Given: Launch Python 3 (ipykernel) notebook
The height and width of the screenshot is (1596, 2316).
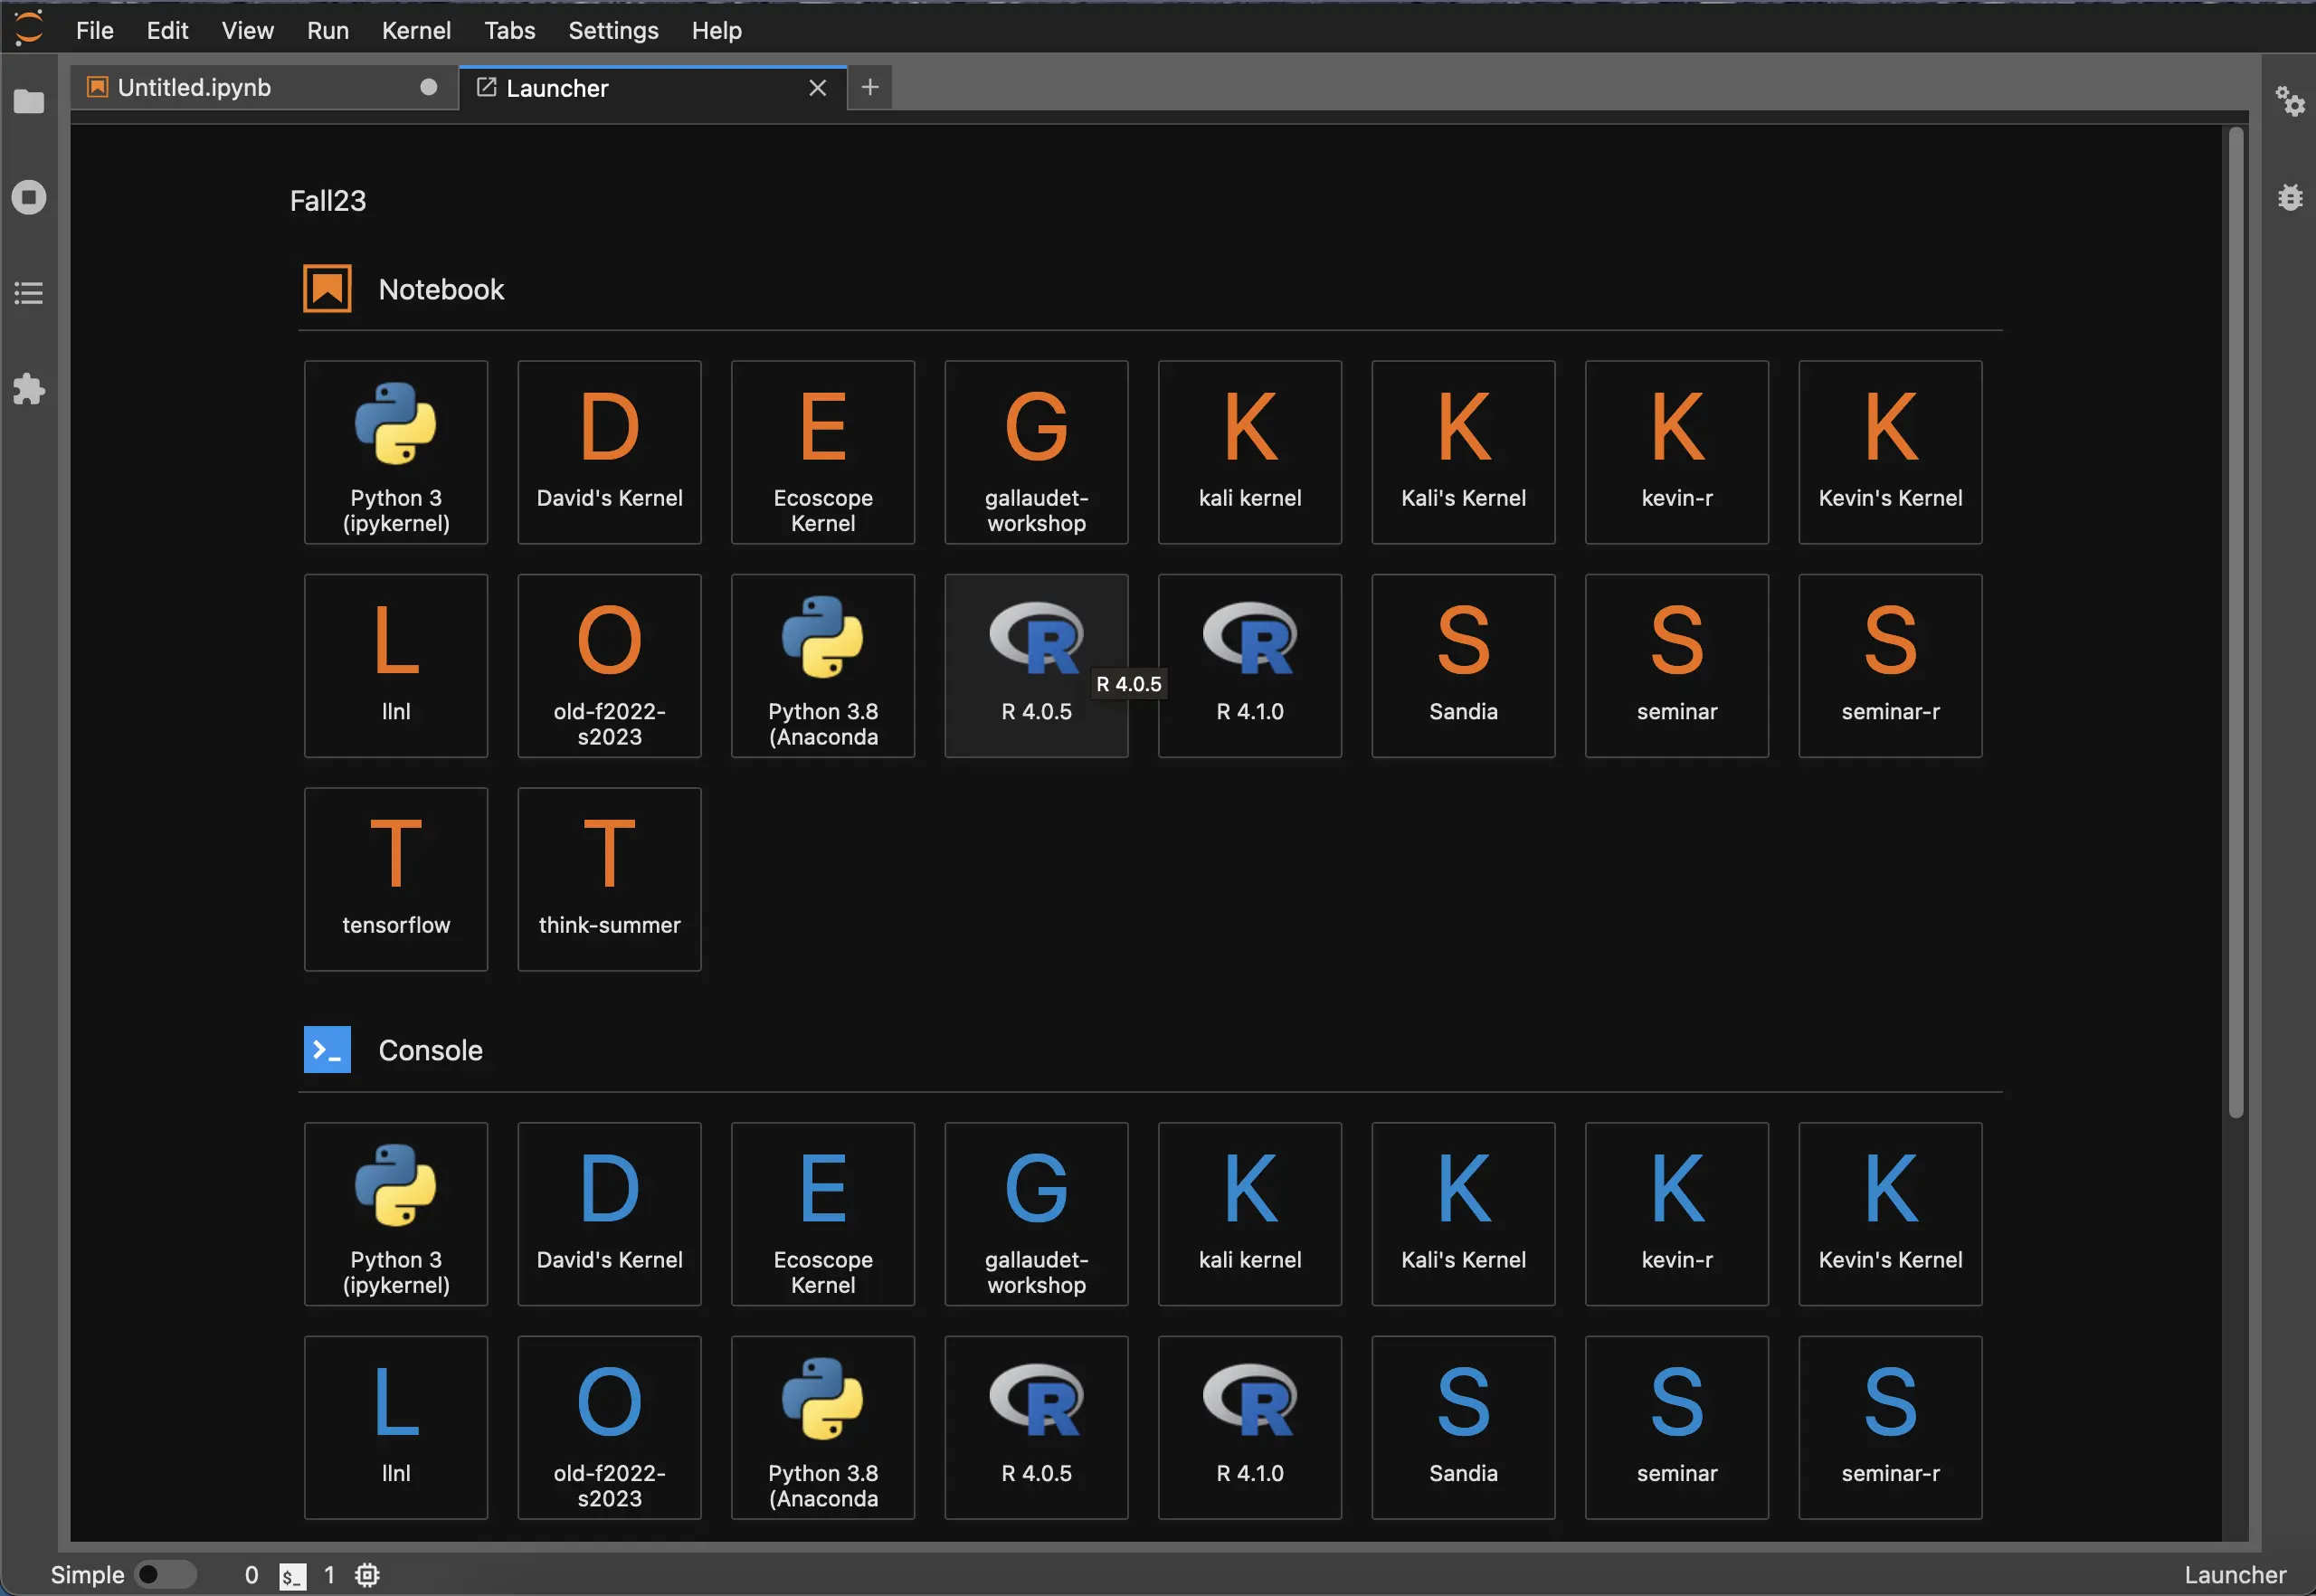Looking at the screenshot, I should click(x=396, y=452).
